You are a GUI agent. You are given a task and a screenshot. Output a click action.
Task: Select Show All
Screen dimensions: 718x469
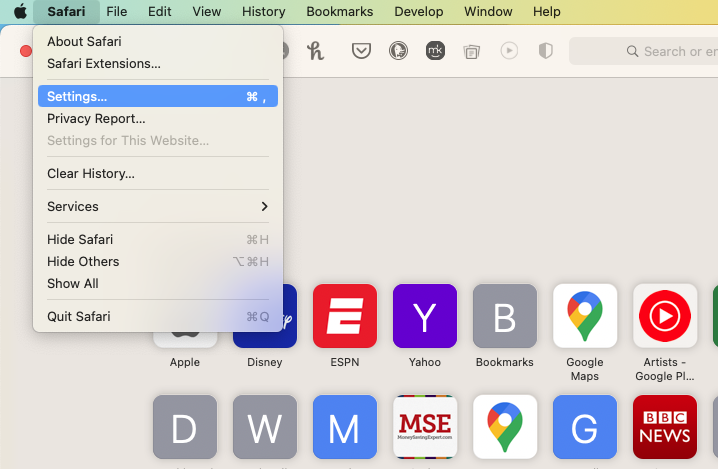[x=158, y=284]
